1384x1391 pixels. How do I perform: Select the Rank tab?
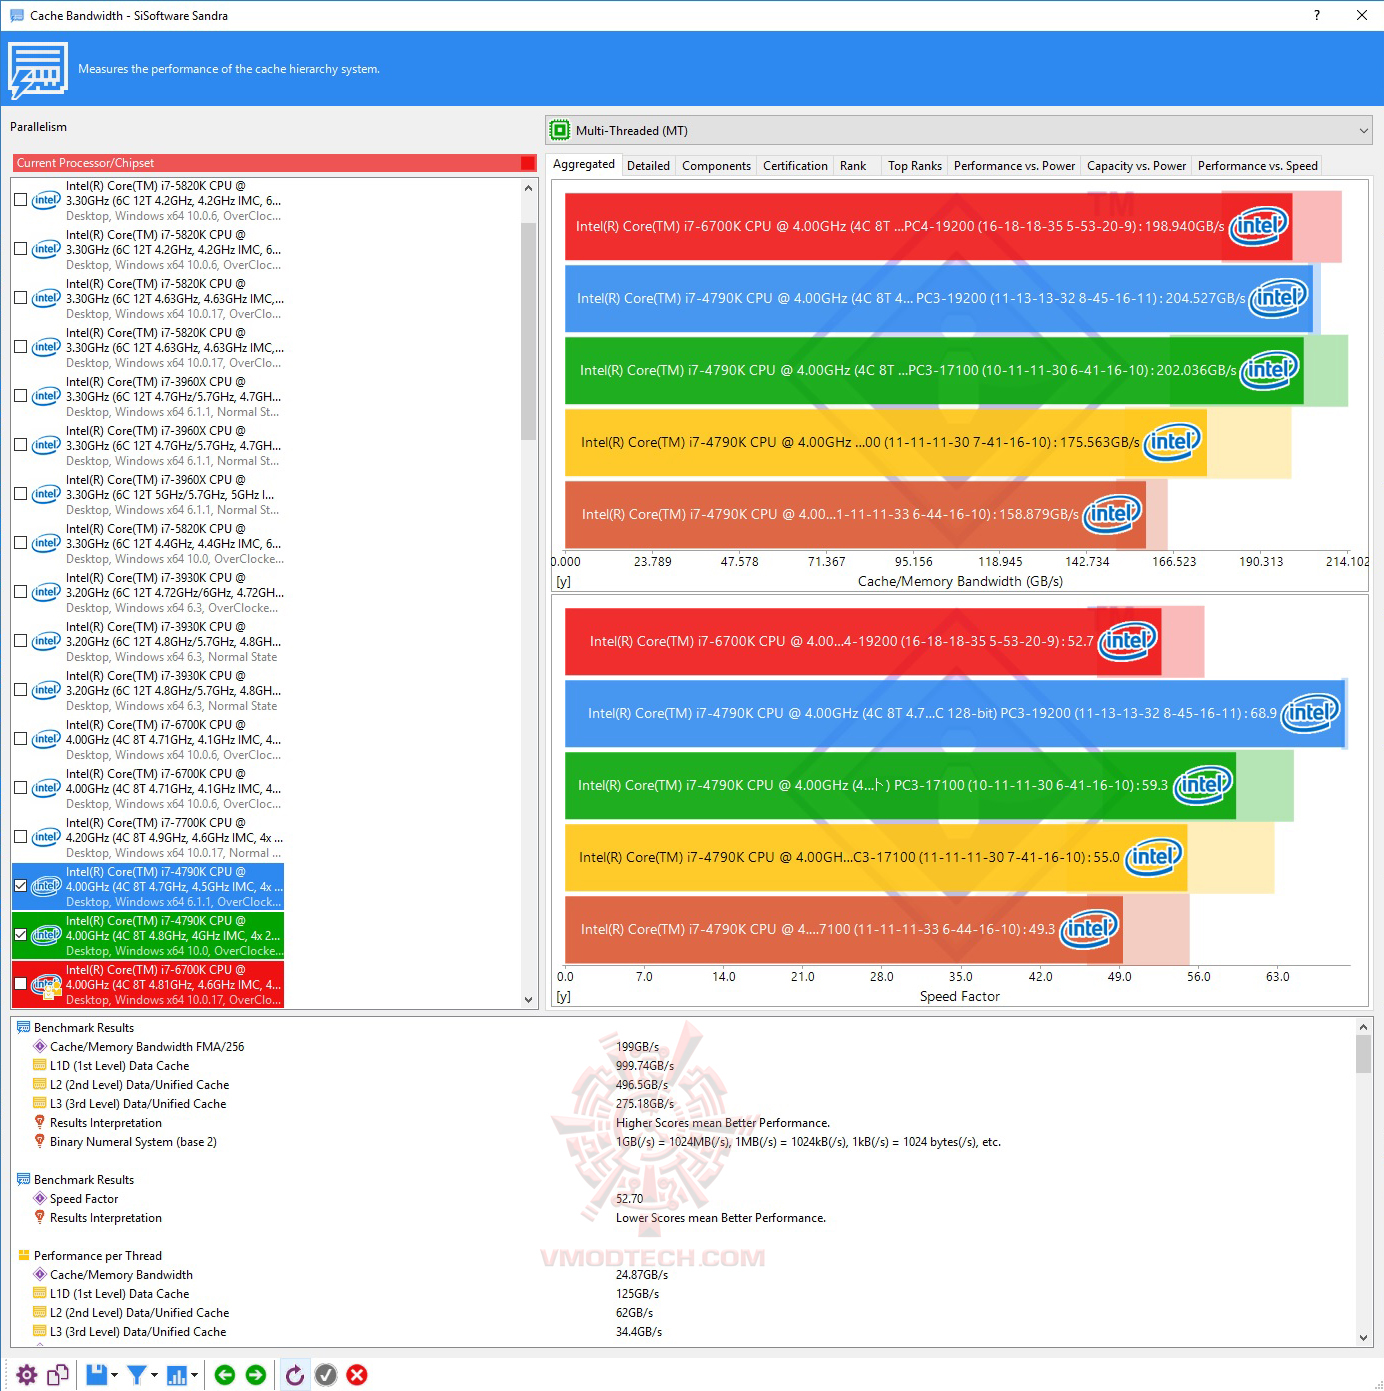[853, 166]
